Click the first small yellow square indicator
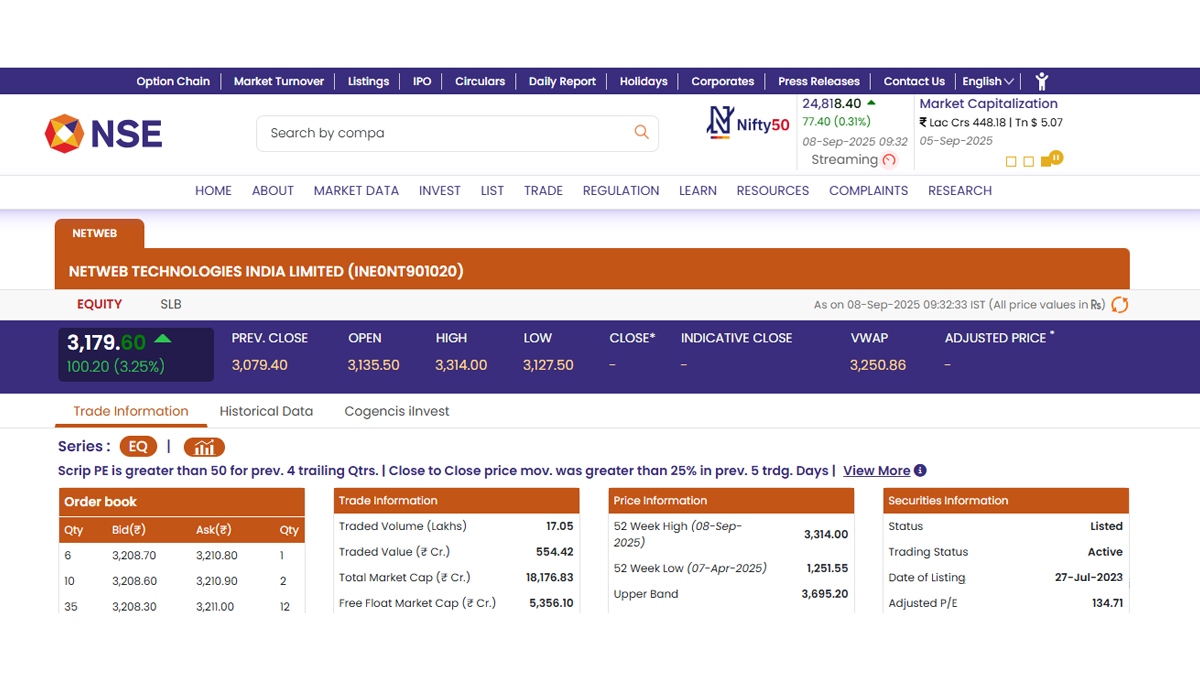This screenshot has width=1200, height=675. [x=1011, y=162]
